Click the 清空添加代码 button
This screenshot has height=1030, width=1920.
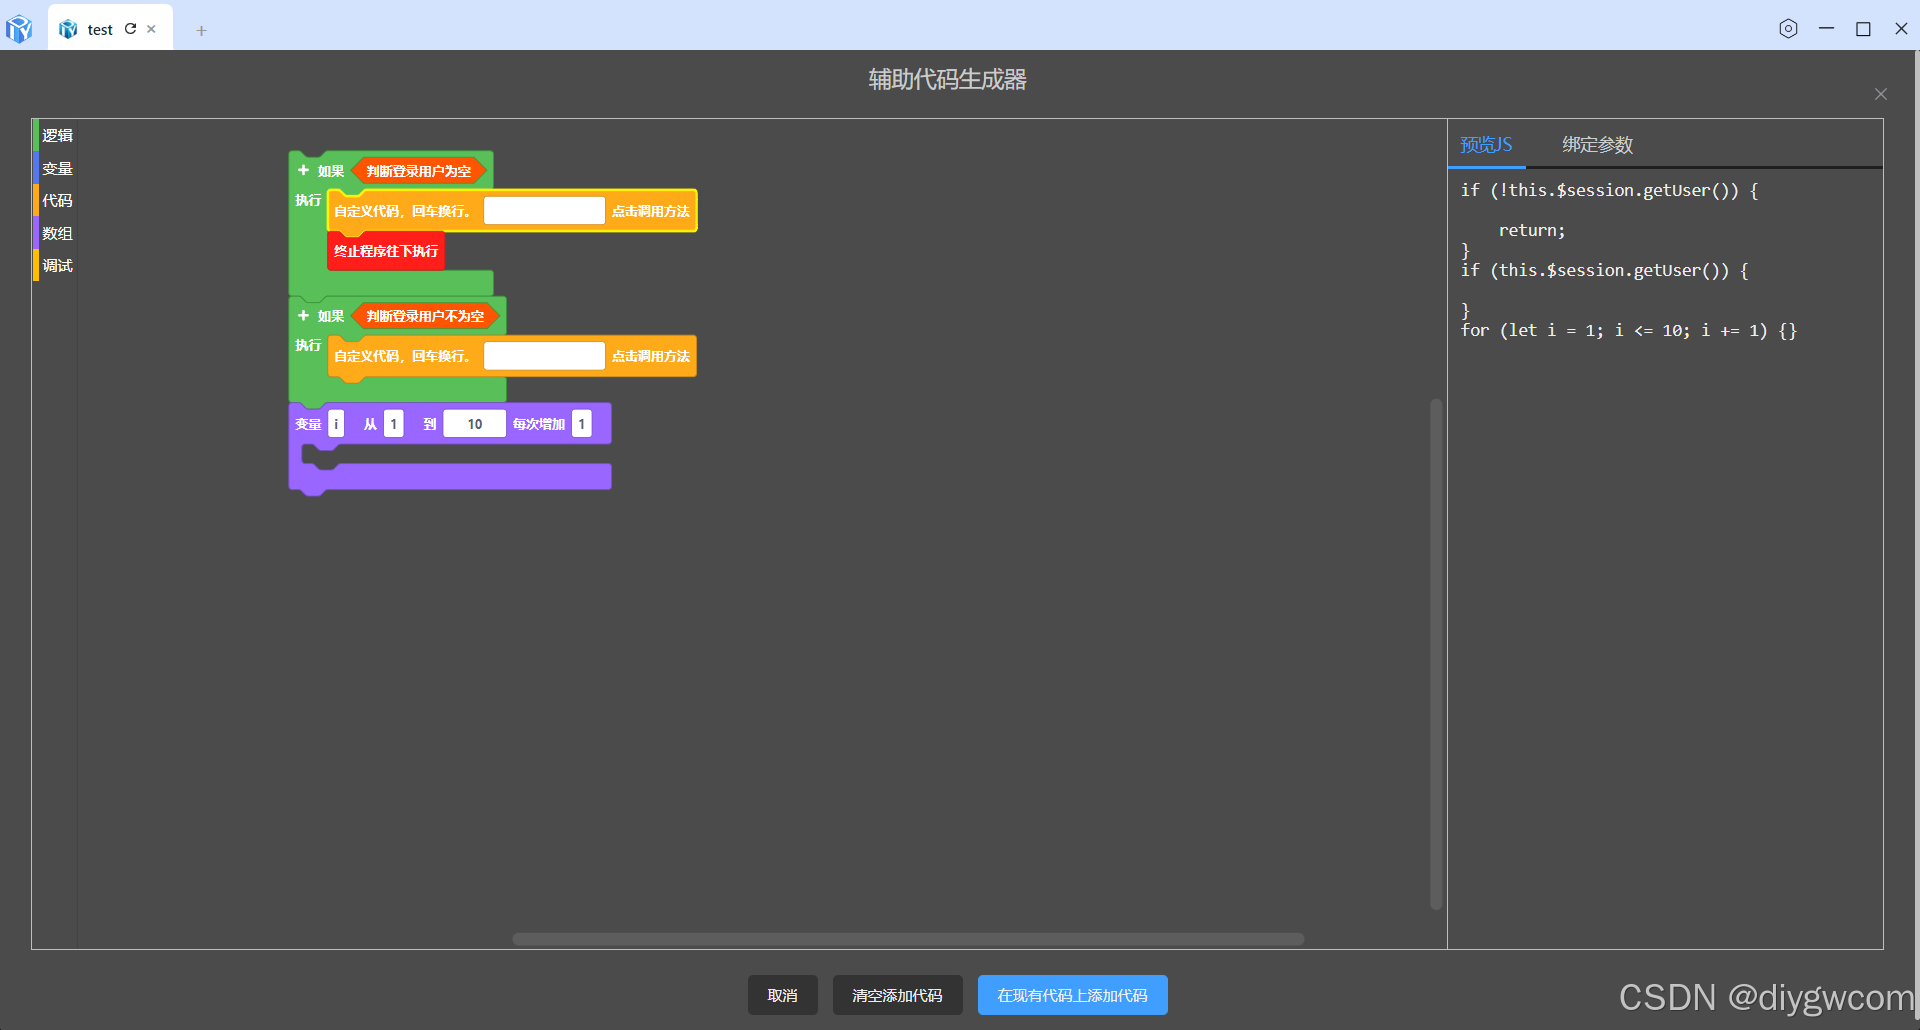tap(897, 995)
